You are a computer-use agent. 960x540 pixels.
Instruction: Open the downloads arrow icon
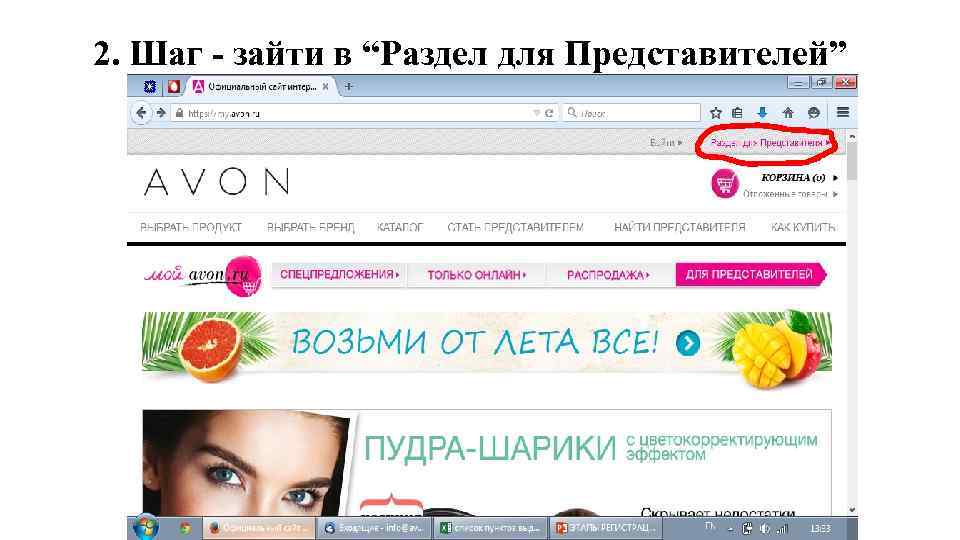[x=762, y=113]
